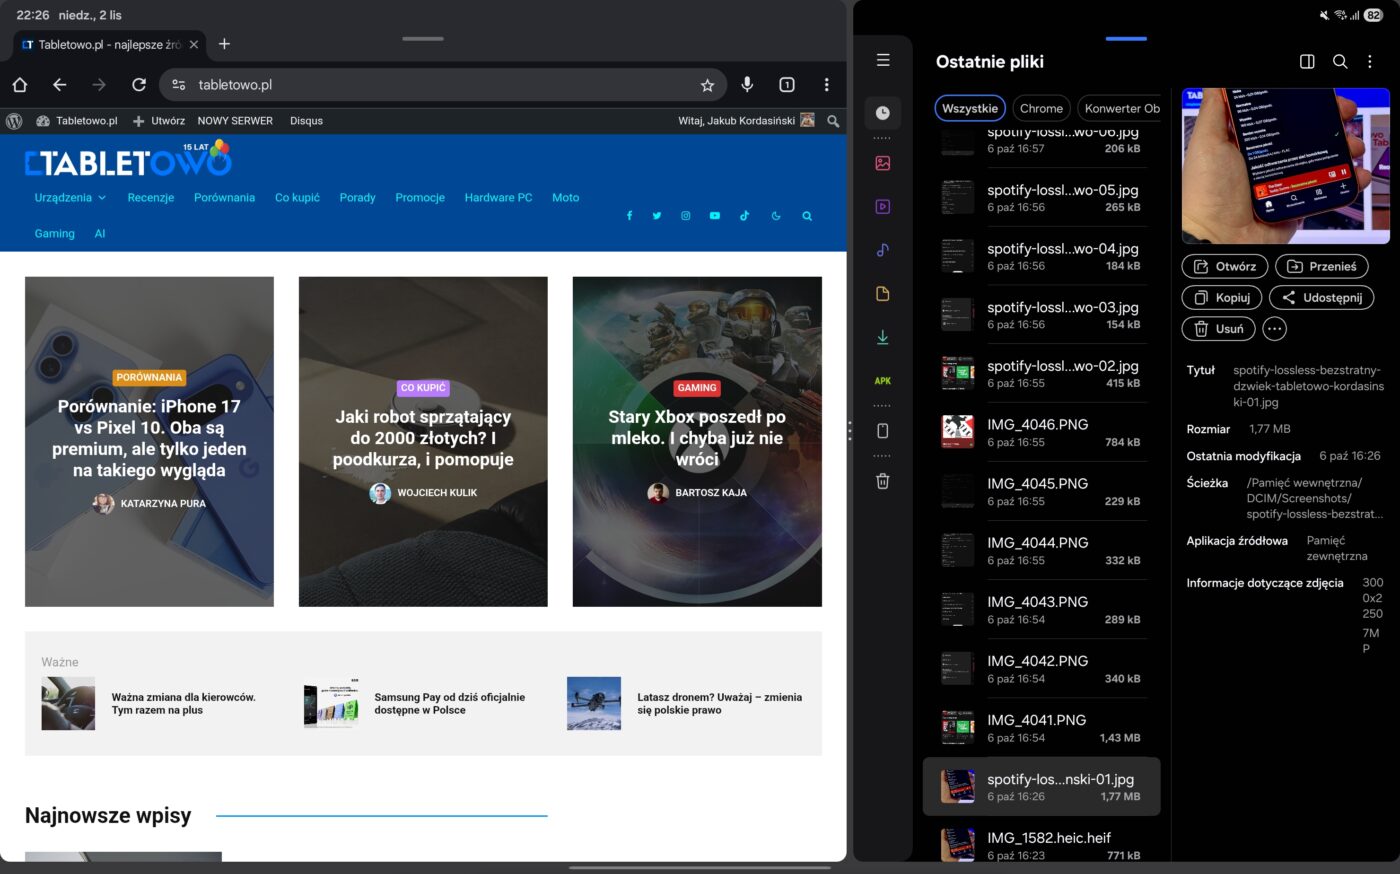Viewport: 1400px width, 874px height.
Task: Open the Videos category in sidebar
Action: [882, 207]
